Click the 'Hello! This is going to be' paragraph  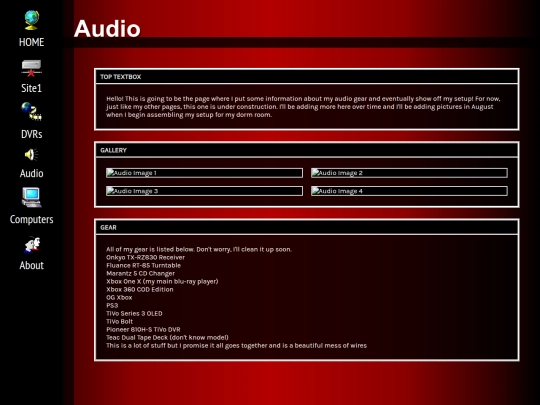[x=303, y=107]
